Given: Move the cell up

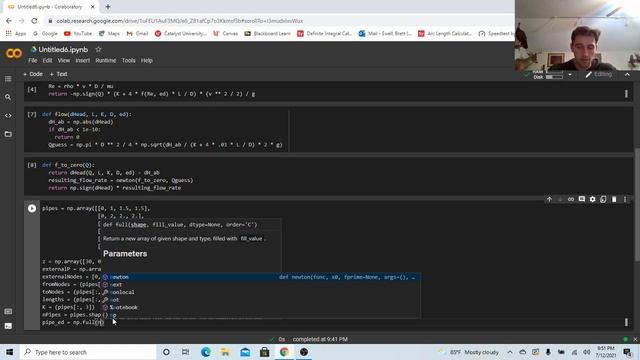Looking at the screenshot, I should pos(549,199).
